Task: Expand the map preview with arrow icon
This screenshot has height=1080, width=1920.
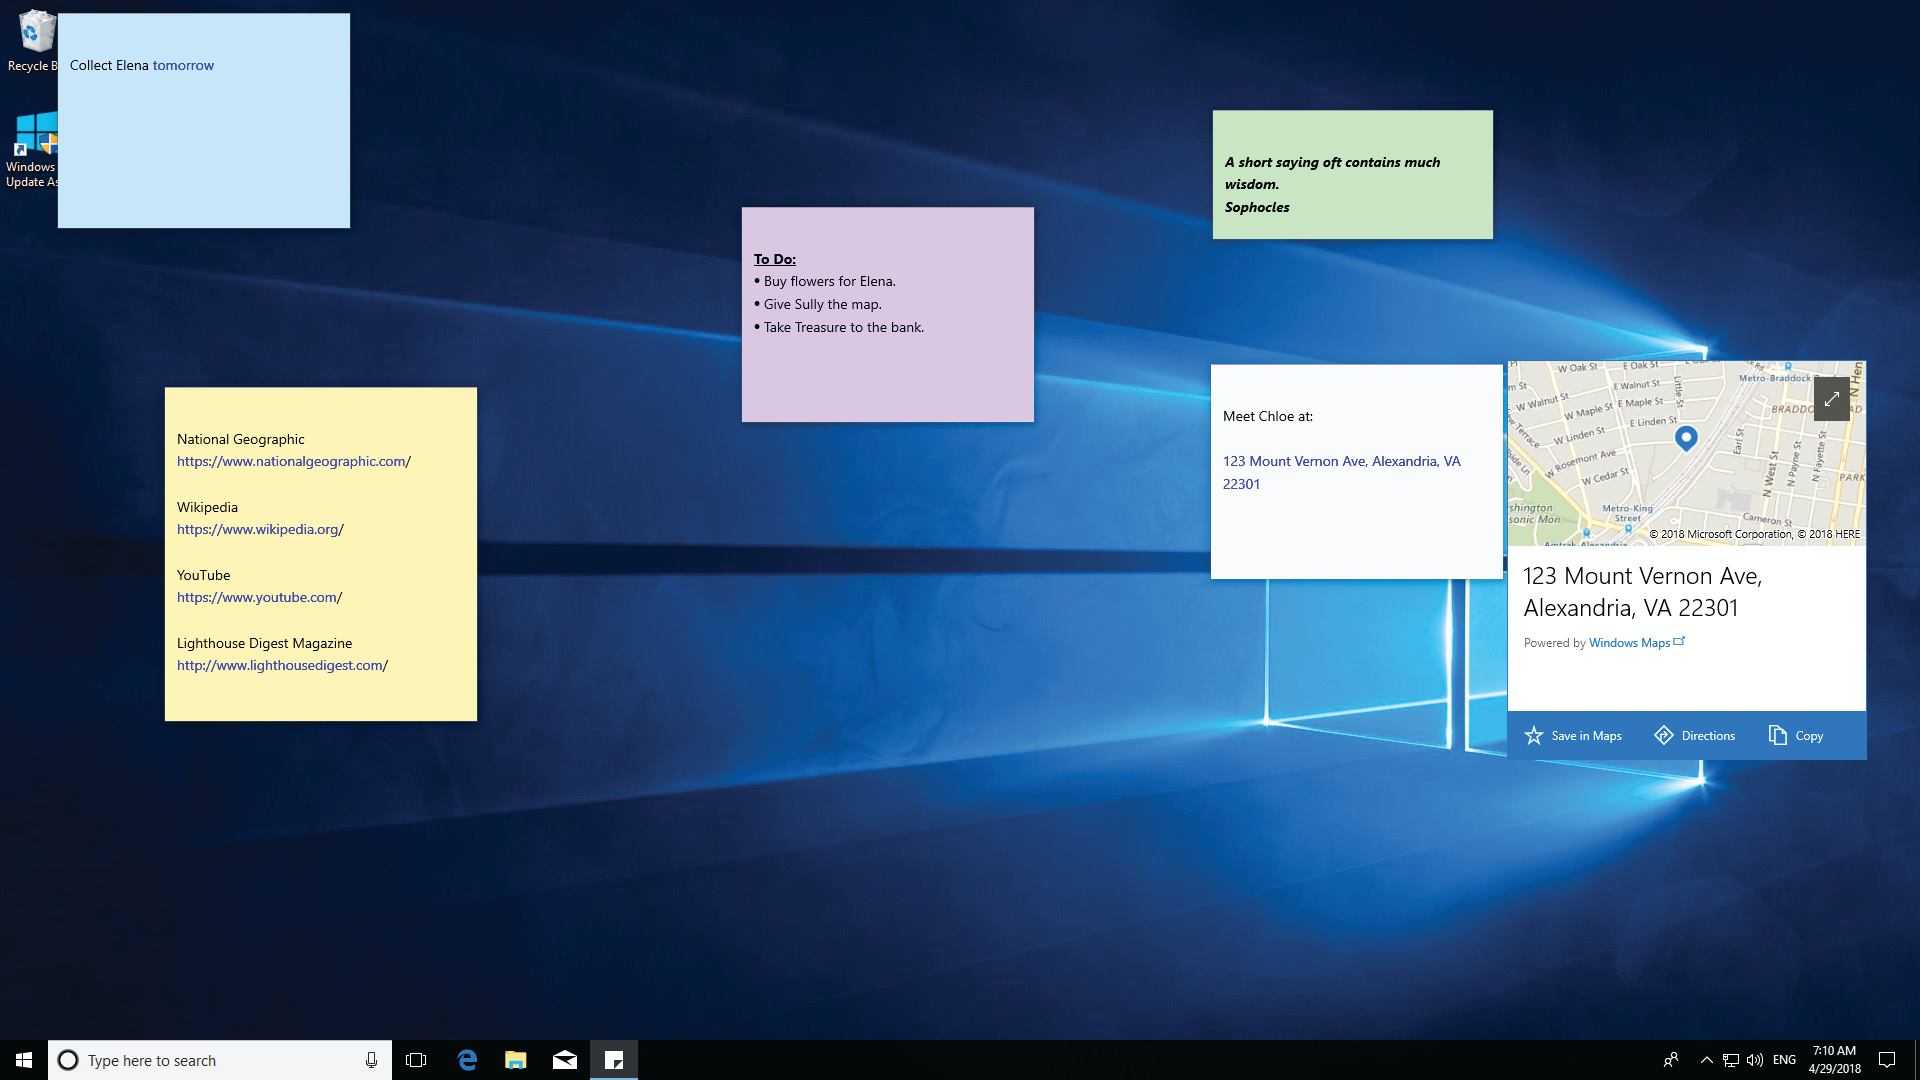Action: click(x=1831, y=399)
